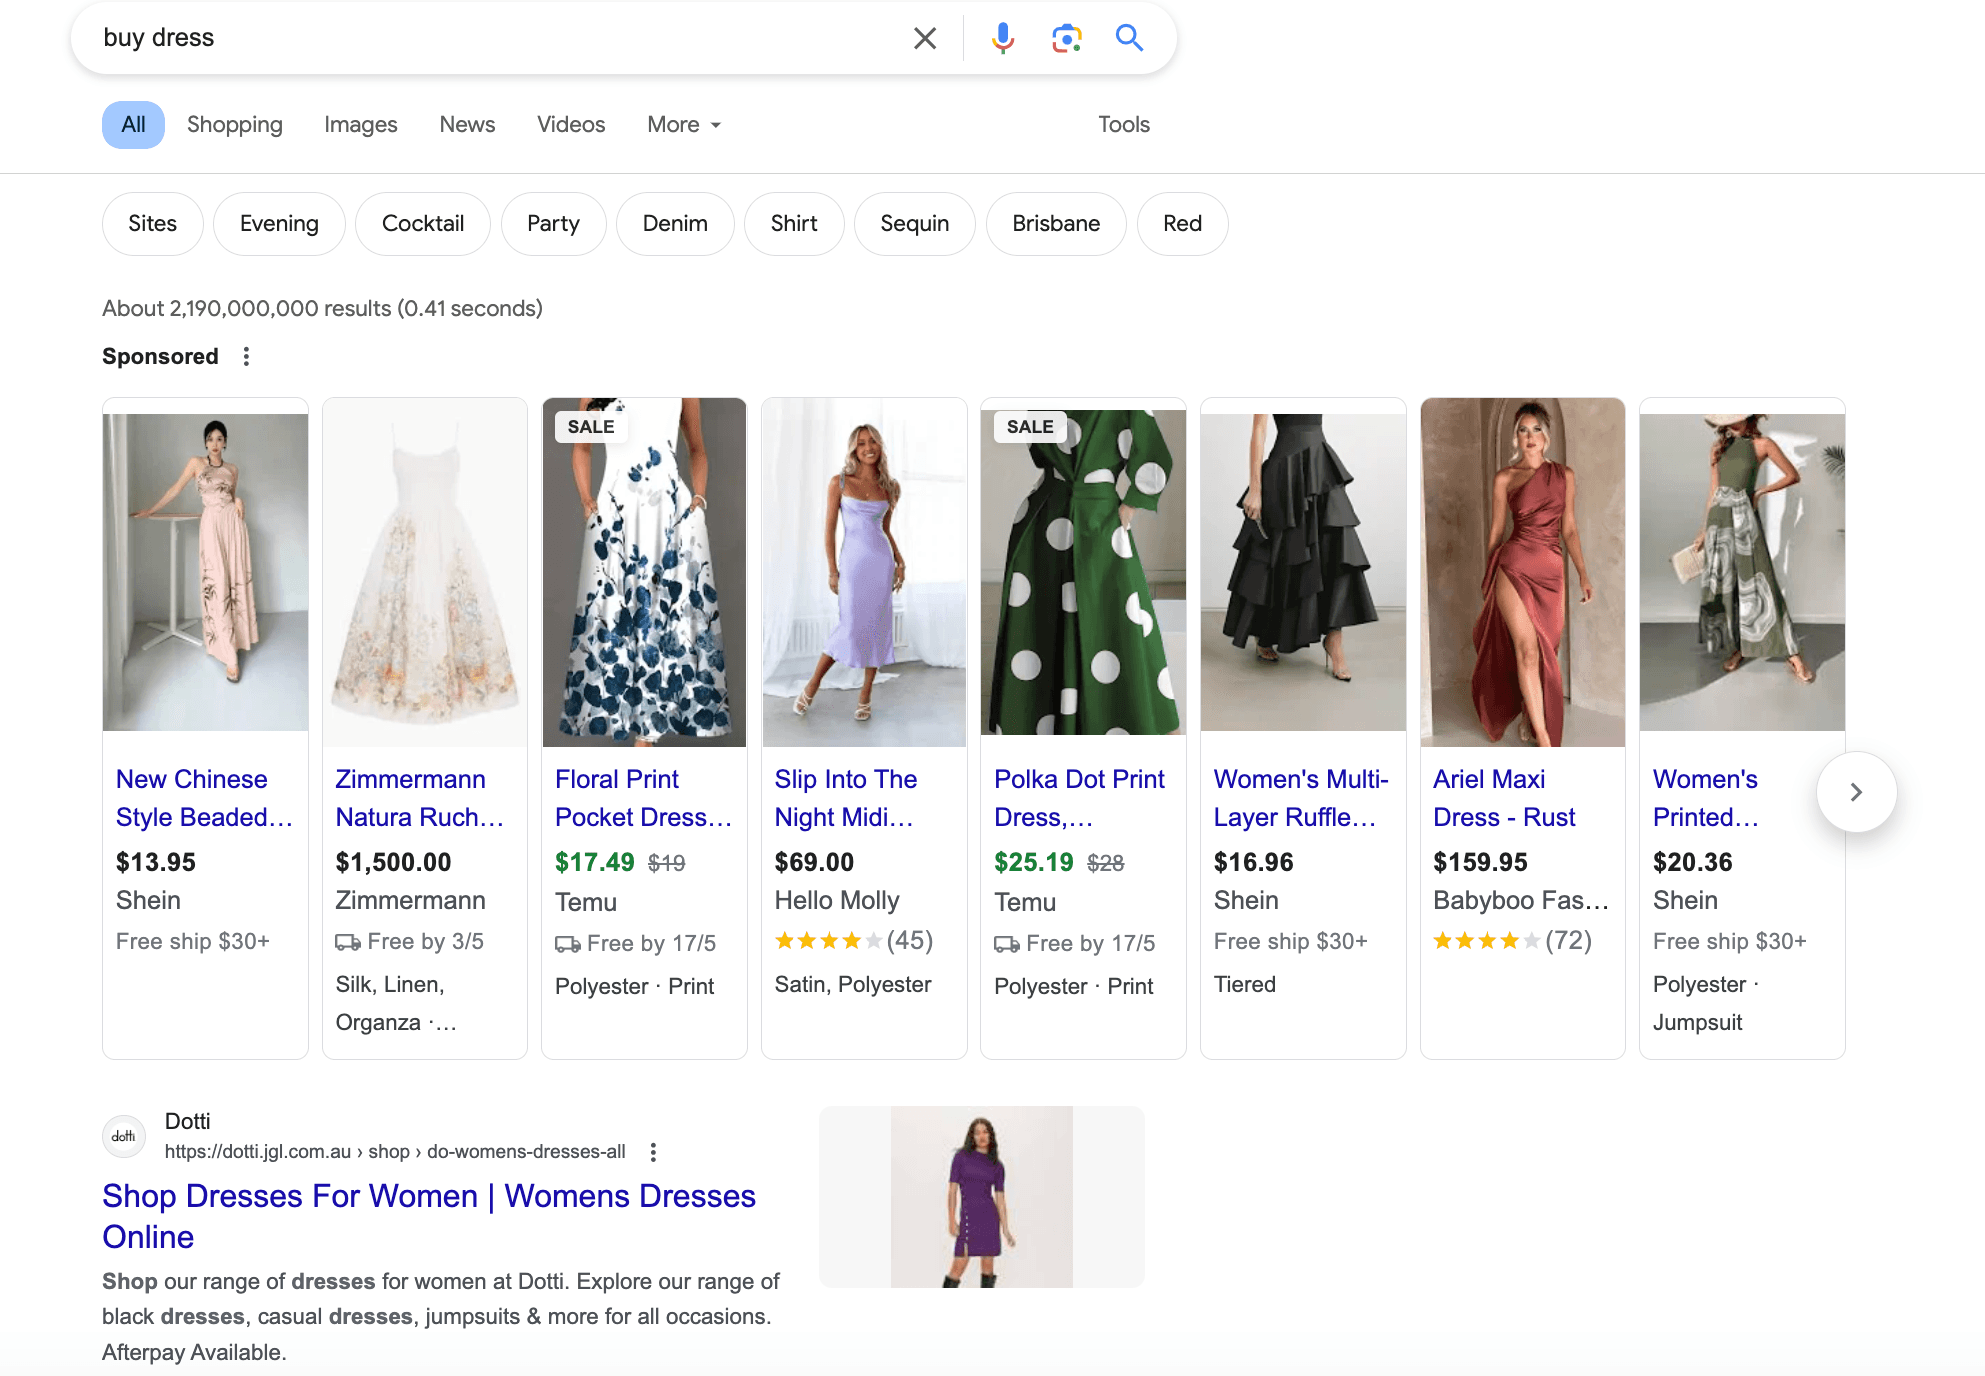Image resolution: width=1985 pixels, height=1376 pixels.
Task: Open Shop Dresses For Women Dotti link
Action: [x=429, y=1216]
